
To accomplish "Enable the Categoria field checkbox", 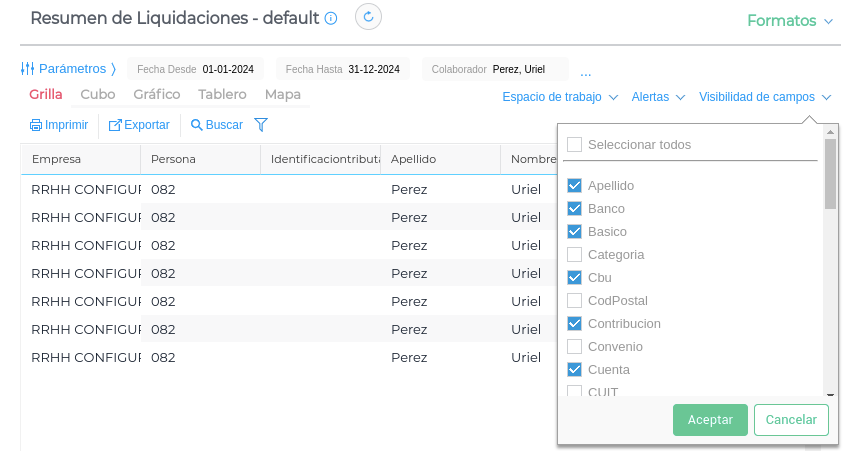I will (x=575, y=254).
